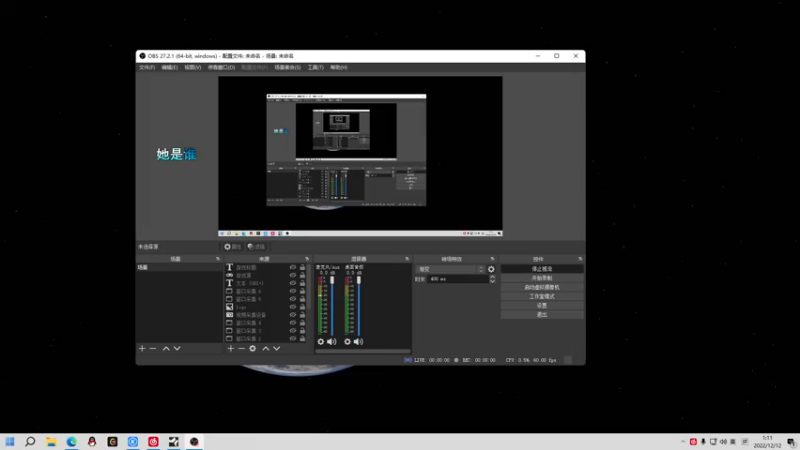Open the 场景集合(S) menu

[x=287, y=67]
